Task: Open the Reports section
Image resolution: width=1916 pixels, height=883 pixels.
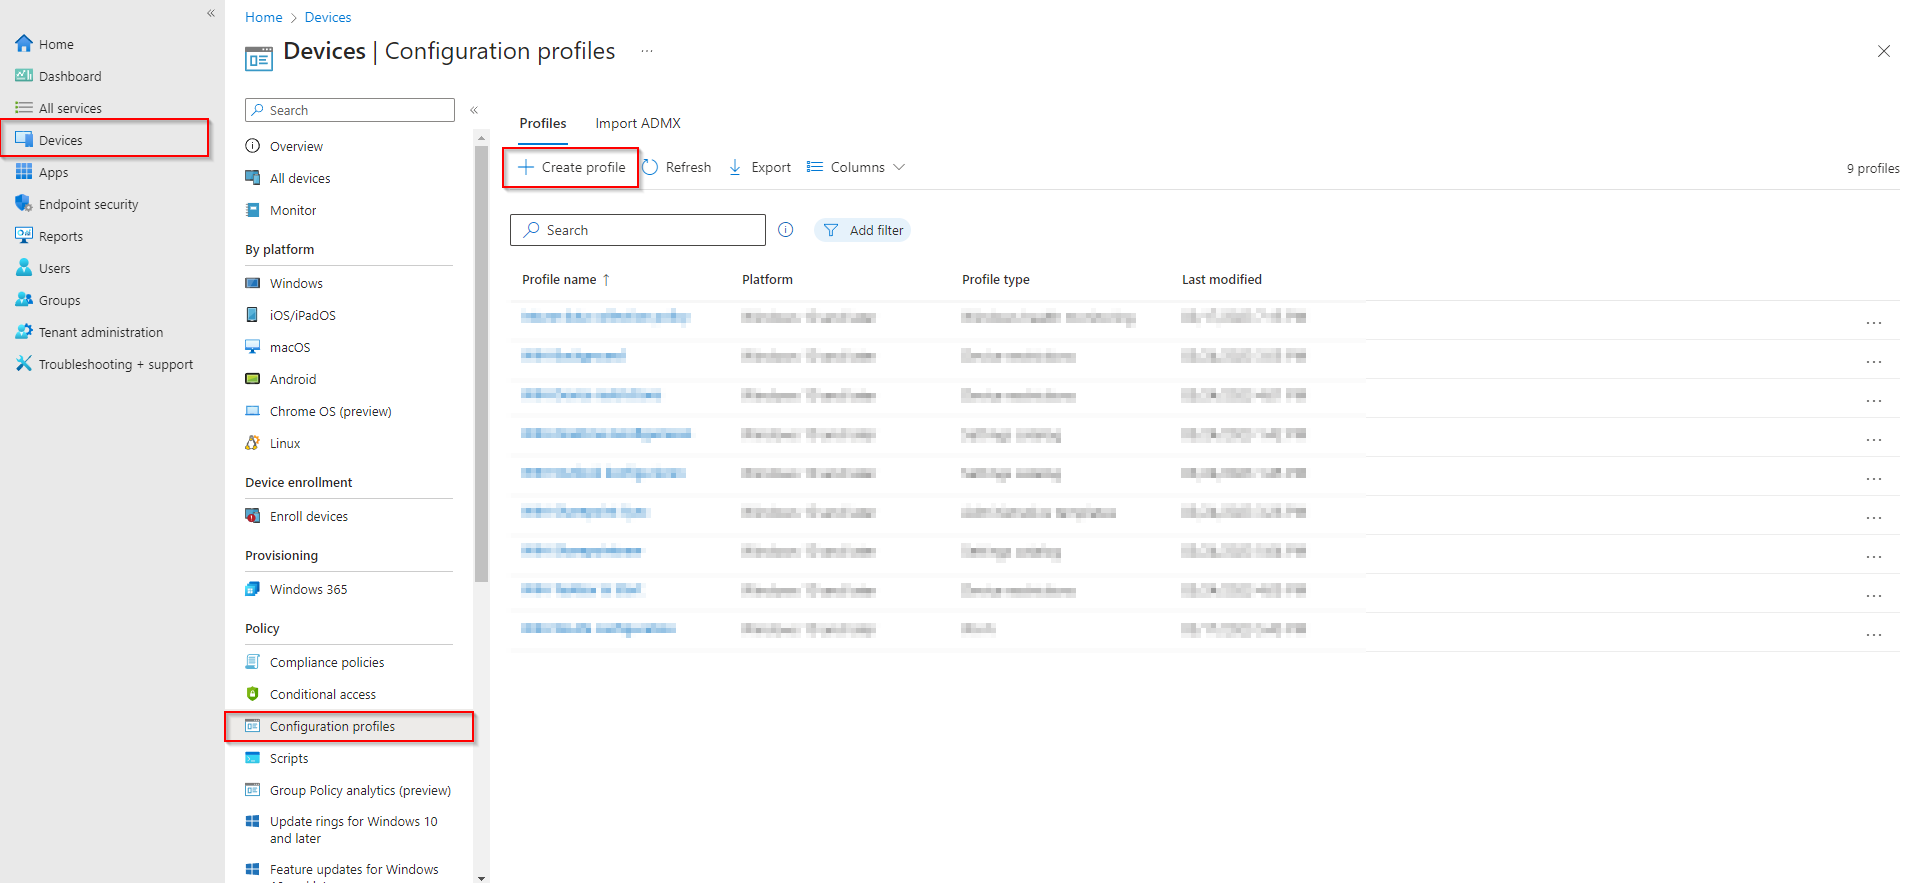Action: [49, 236]
